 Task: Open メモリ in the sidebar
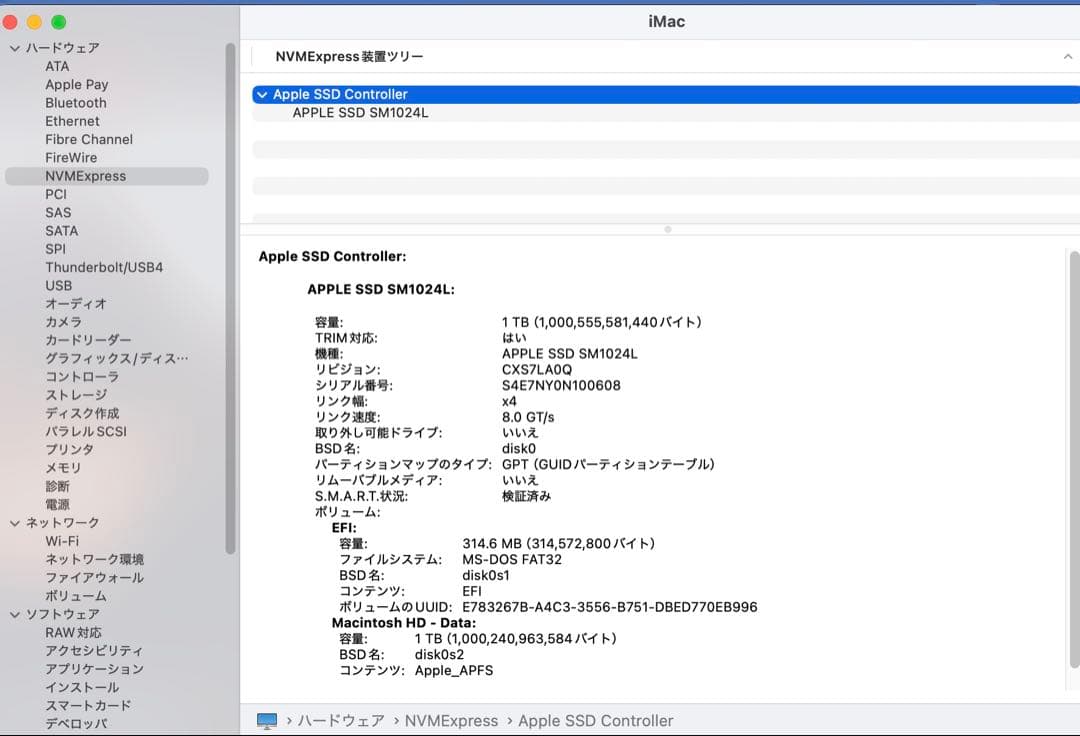pos(63,468)
